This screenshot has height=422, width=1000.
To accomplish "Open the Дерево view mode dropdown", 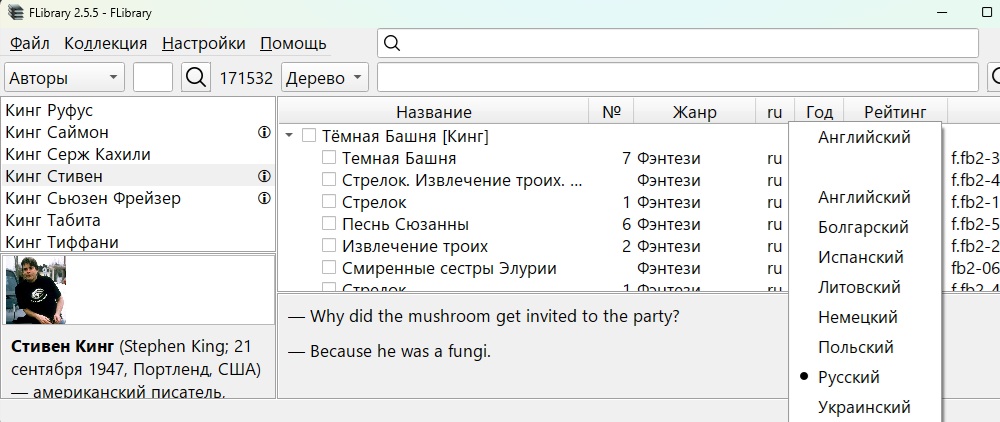I will 325,78.
